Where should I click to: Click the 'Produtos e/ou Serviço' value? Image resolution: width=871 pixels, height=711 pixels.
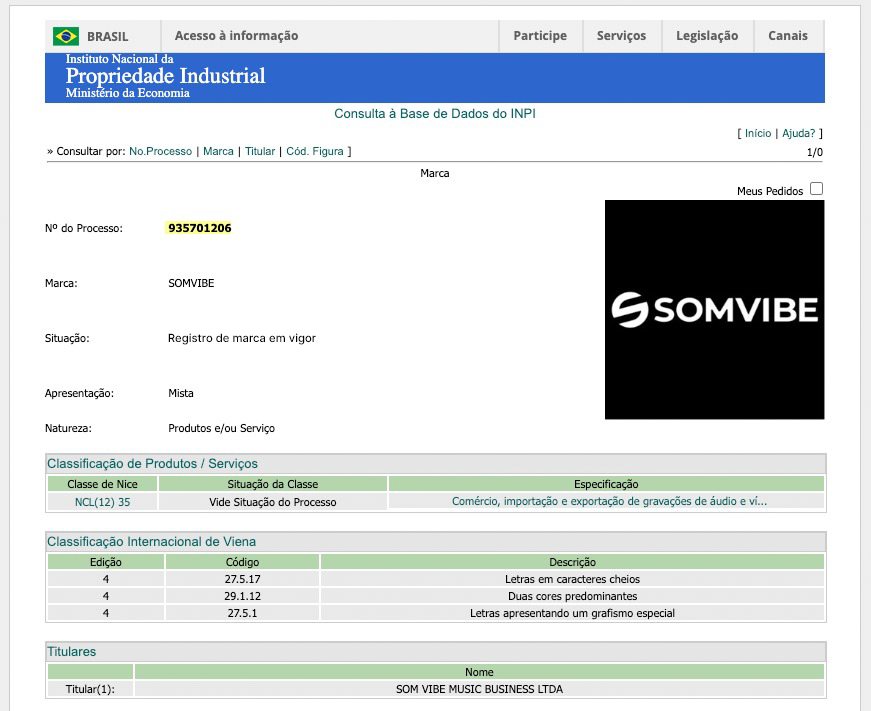[x=221, y=428]
